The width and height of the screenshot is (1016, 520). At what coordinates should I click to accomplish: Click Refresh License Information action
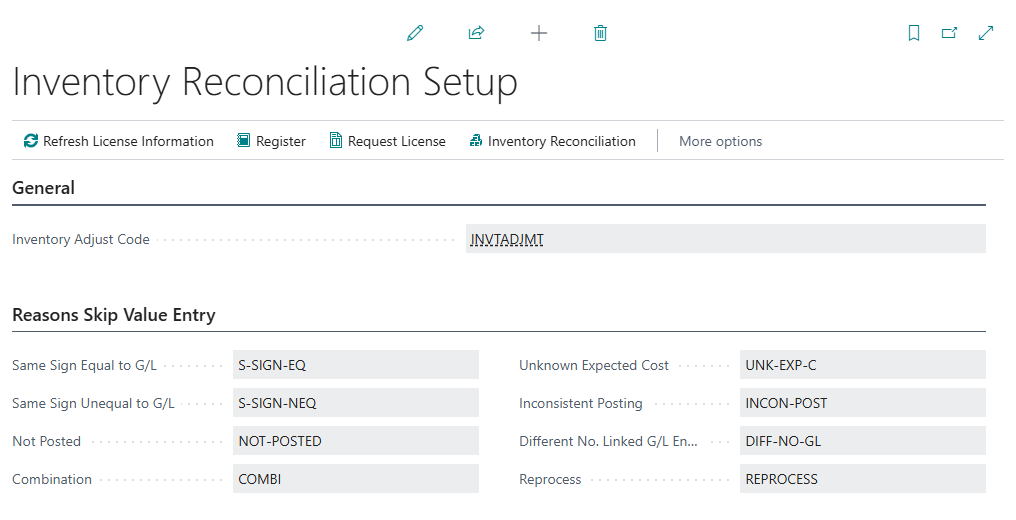click(x=119, y=141)
